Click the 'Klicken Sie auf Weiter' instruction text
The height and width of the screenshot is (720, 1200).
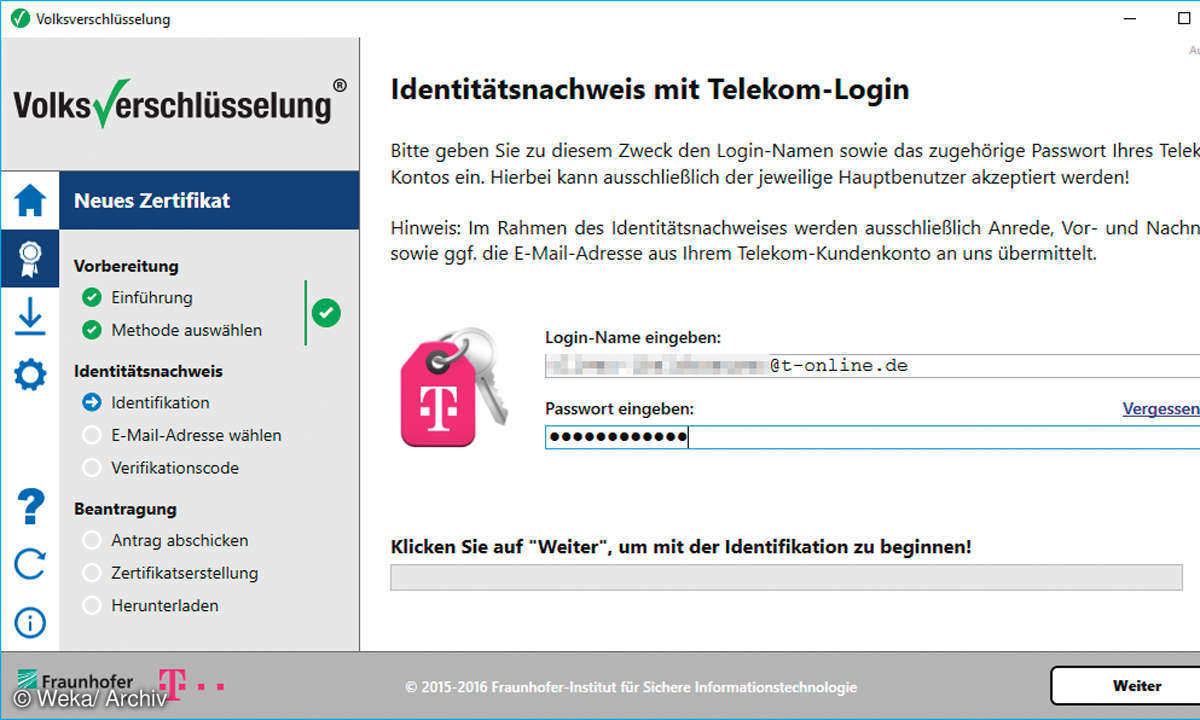[681, 547]
